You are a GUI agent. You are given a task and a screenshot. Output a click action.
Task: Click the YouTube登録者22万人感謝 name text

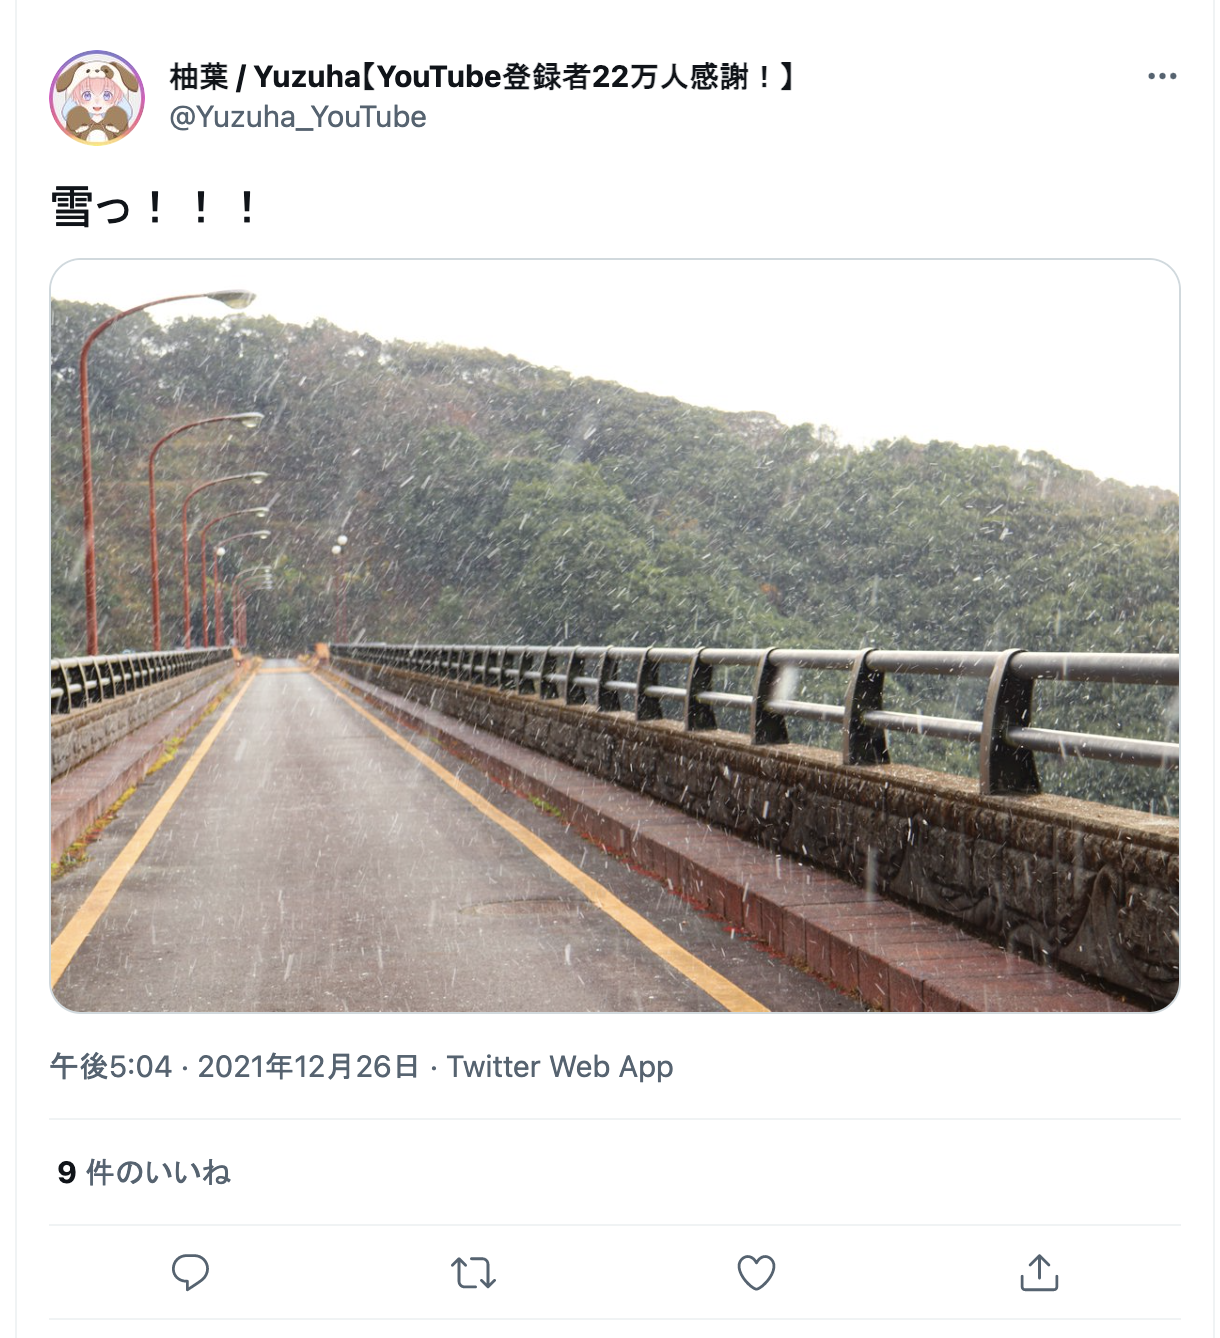[577, 76]
